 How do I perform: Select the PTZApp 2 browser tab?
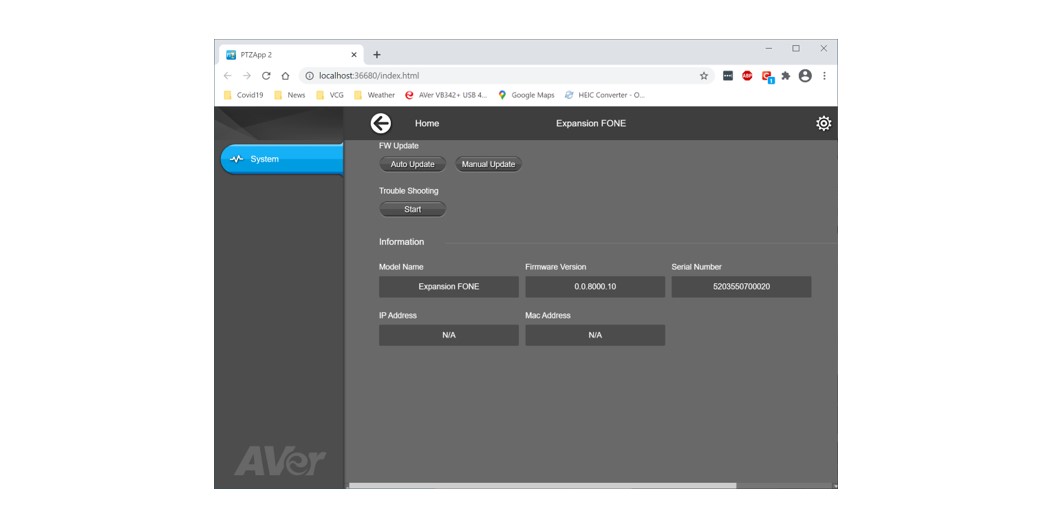(x=292, y=55)
